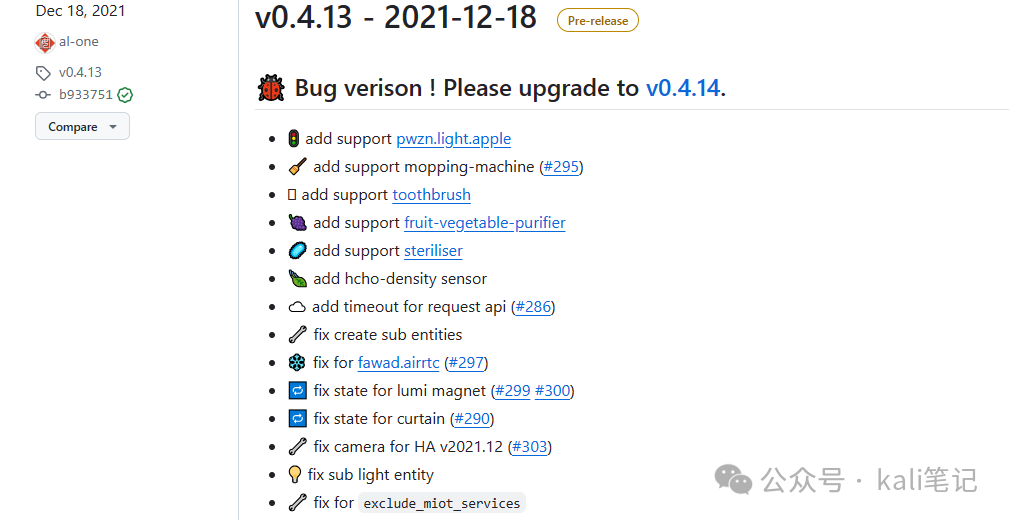Open the pwzn.light.apple link
The width and height of the screenshot is (1009, 520).
click(x=454, y=139)
